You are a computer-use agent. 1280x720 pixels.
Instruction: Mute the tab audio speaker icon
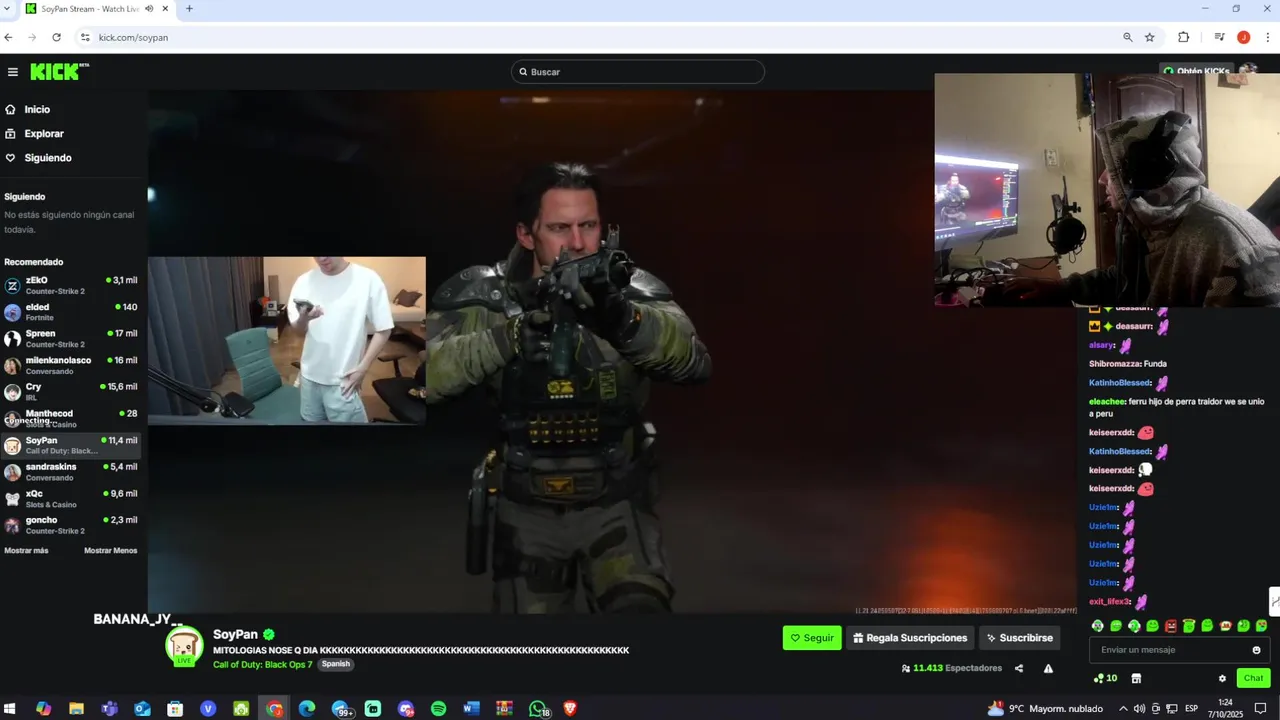click(149, 9)
